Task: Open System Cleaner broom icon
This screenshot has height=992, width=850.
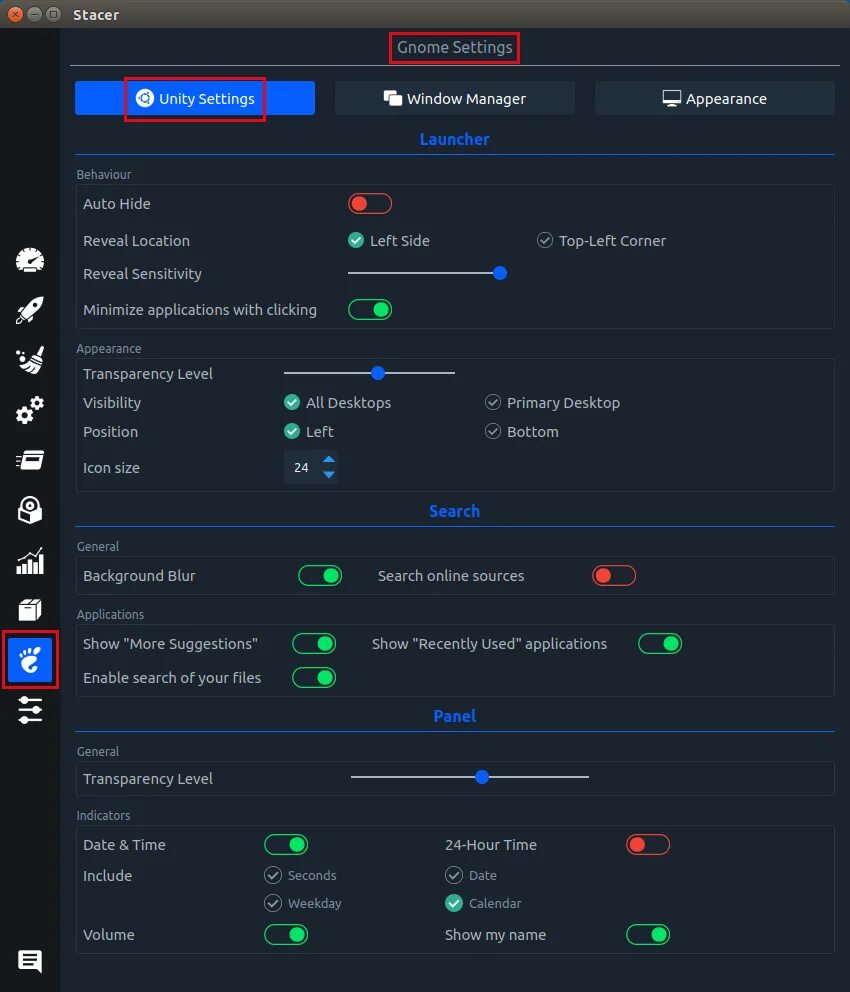Action: point(30,360)
